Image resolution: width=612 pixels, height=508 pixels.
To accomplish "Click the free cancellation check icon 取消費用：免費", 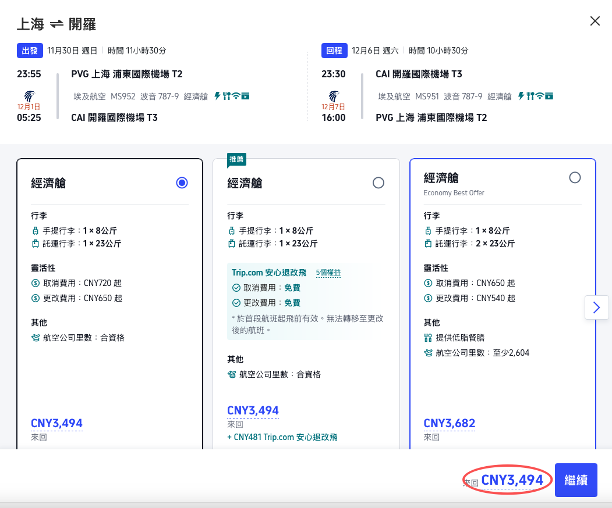I will pos(236,288).
